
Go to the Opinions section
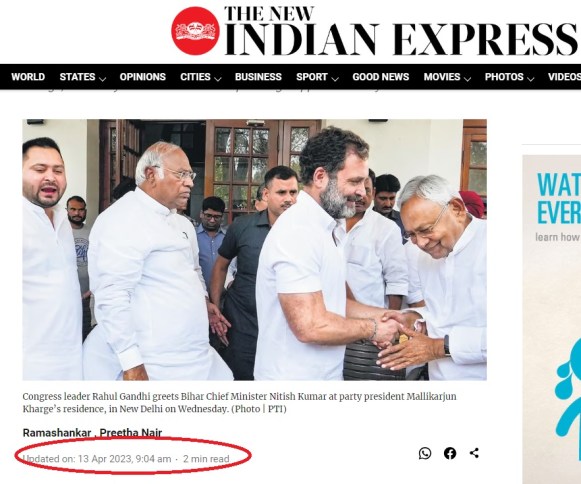point(143,77)
